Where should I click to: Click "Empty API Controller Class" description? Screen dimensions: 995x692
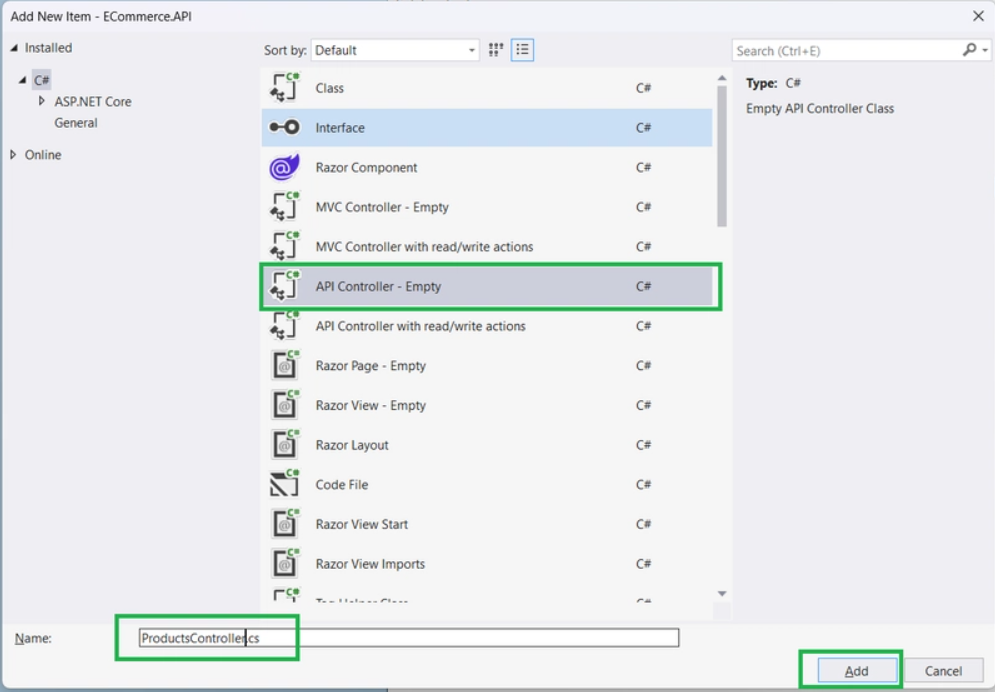tap(820, 109)
